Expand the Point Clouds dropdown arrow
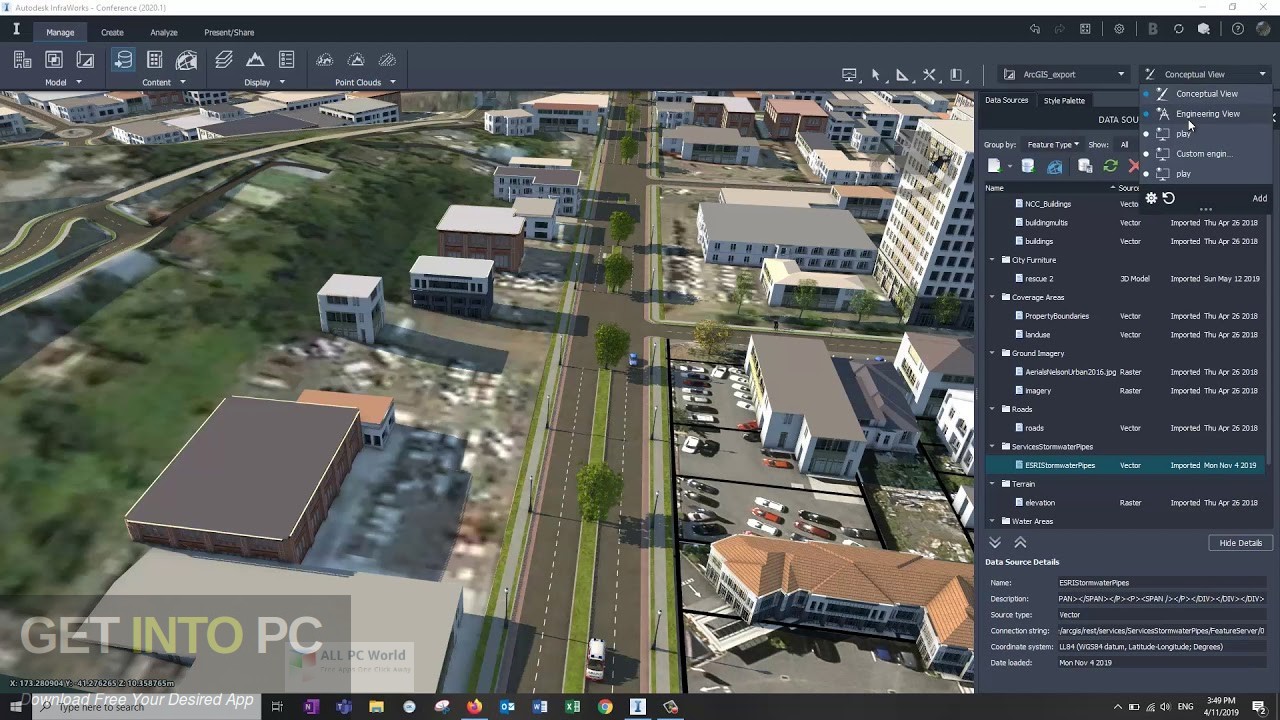The image size is (1280, 720). [x=392, y=82]
